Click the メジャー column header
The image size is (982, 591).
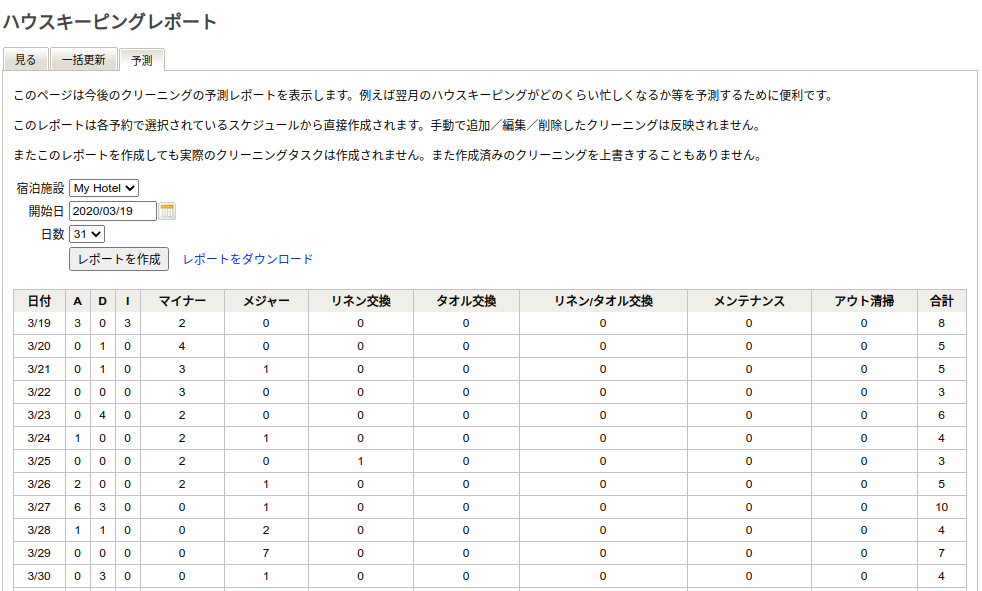pos(266,301)
